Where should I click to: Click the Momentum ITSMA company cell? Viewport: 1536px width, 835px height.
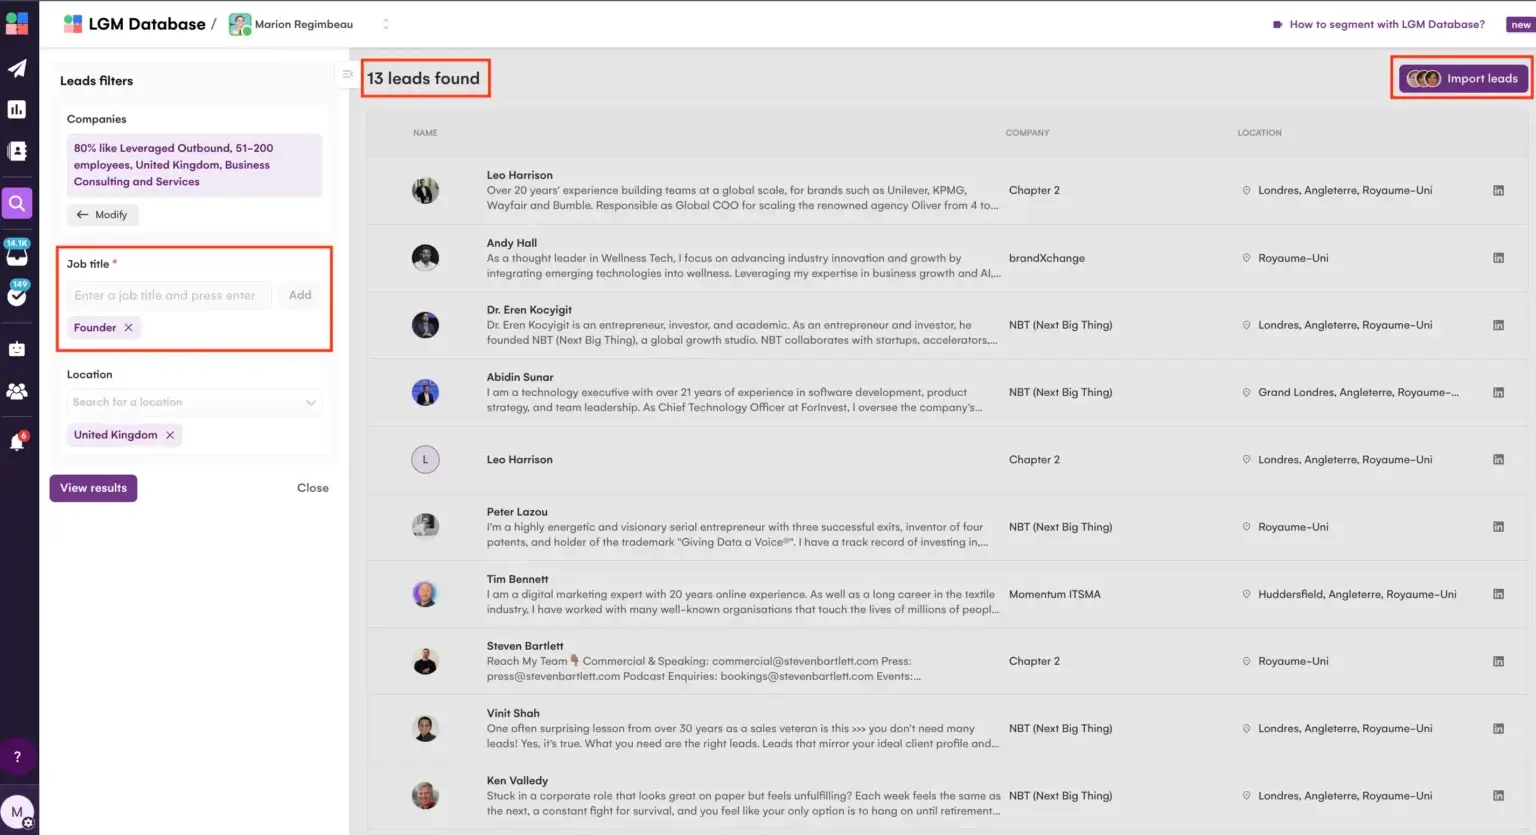point(1055,594)
